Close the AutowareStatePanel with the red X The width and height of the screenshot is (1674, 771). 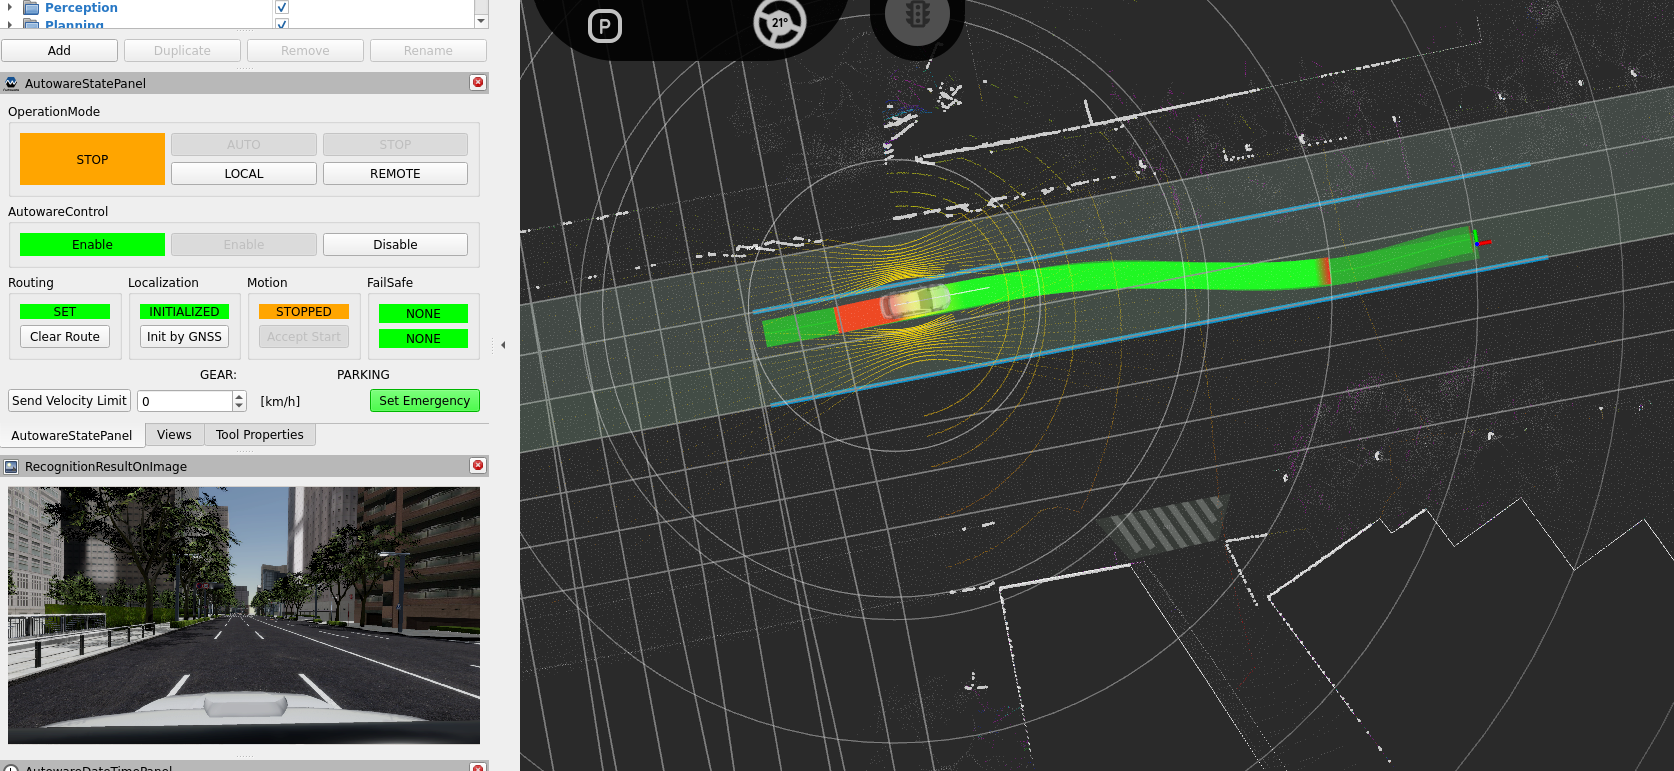(478, 83)
